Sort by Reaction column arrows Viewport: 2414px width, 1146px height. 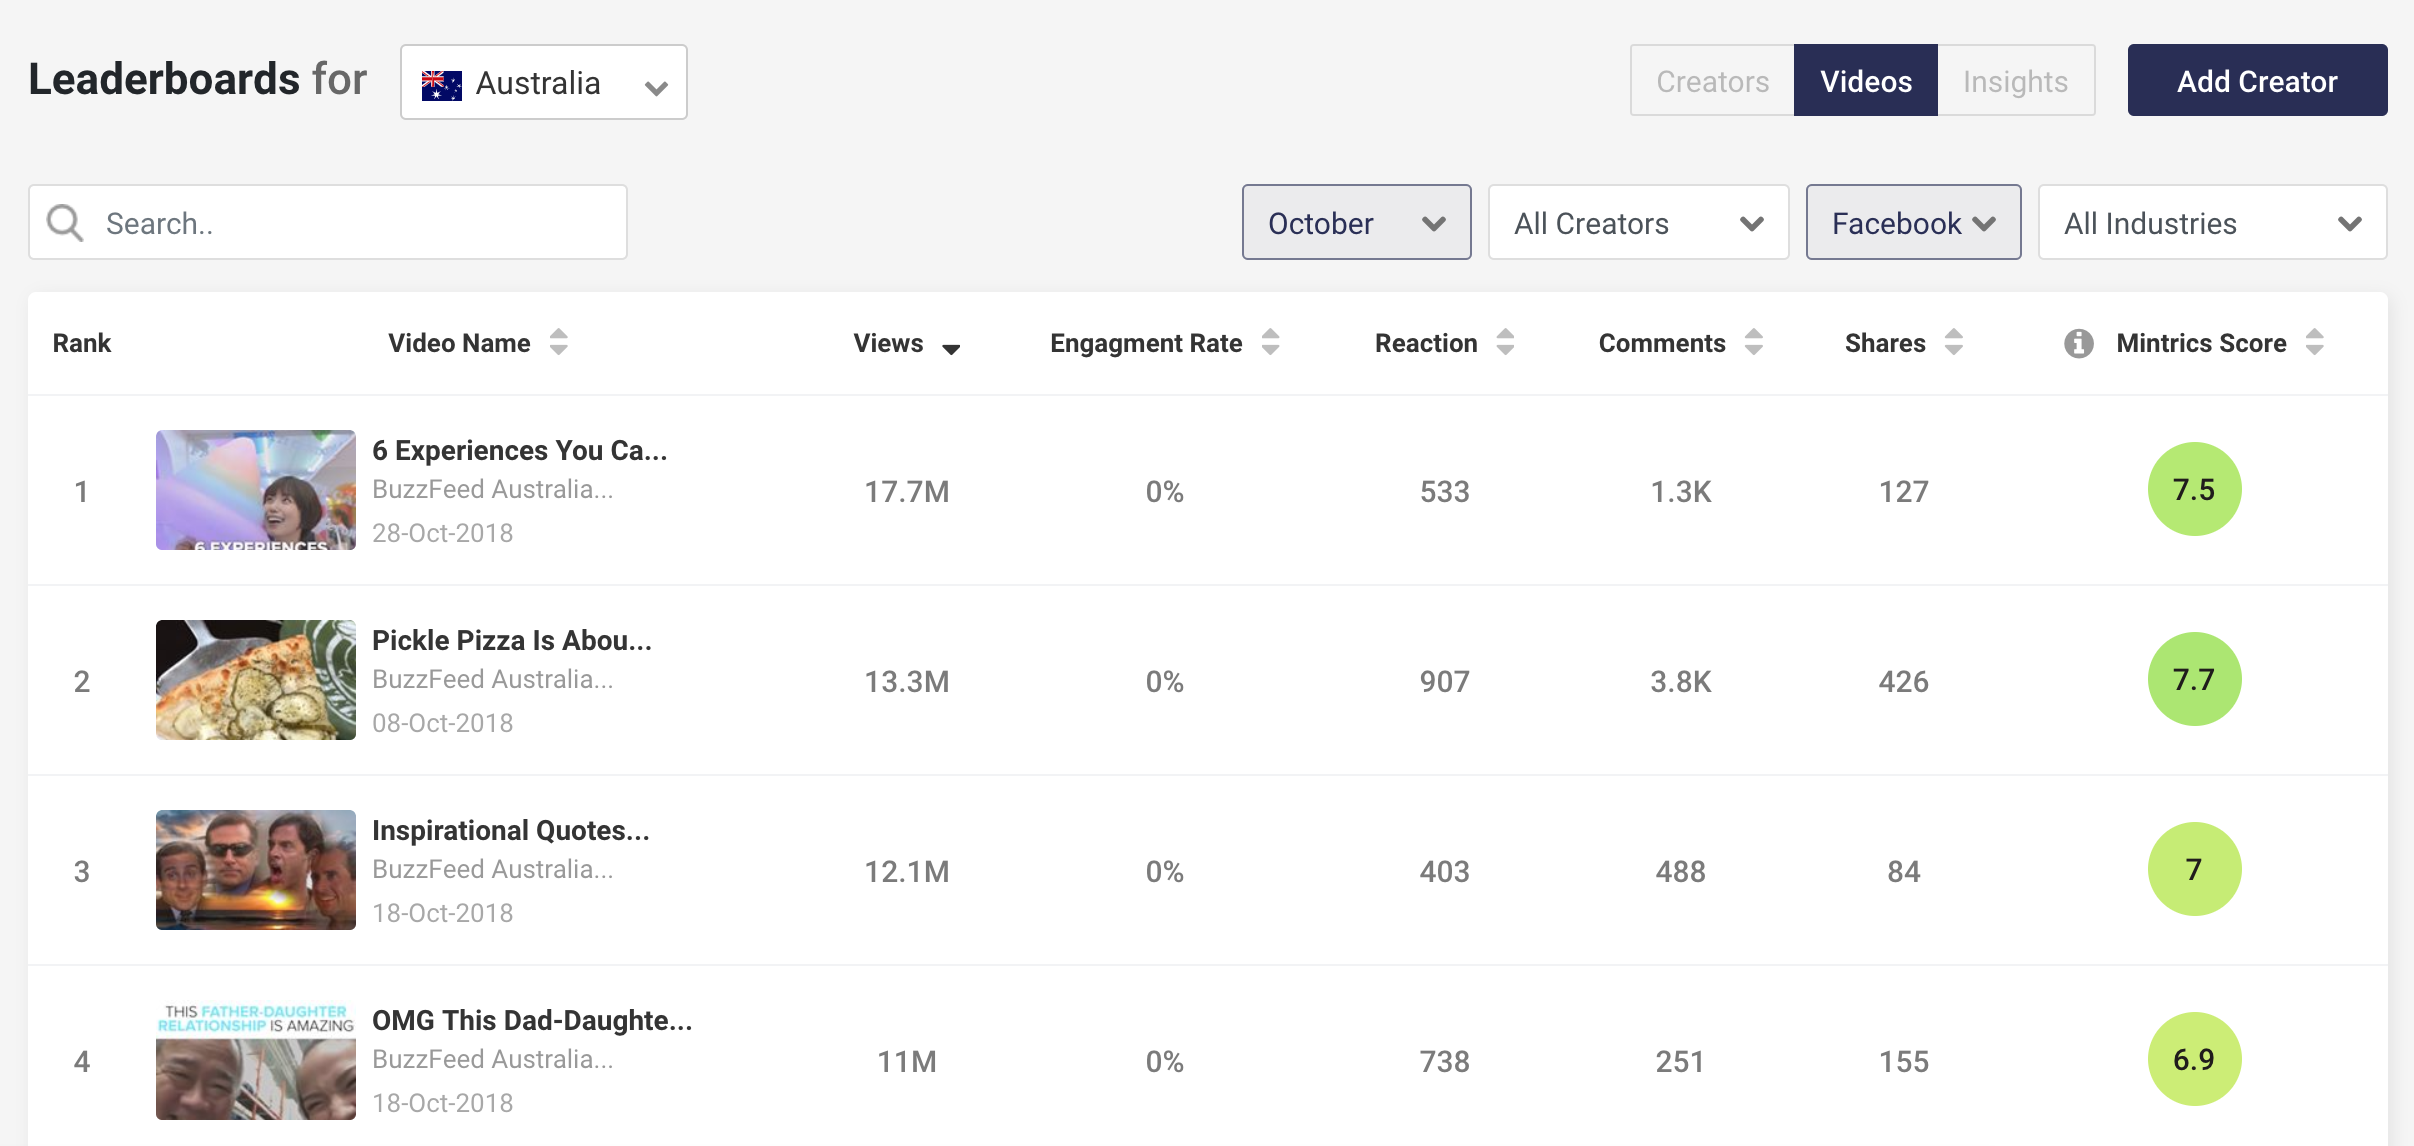pos(1505,342)
